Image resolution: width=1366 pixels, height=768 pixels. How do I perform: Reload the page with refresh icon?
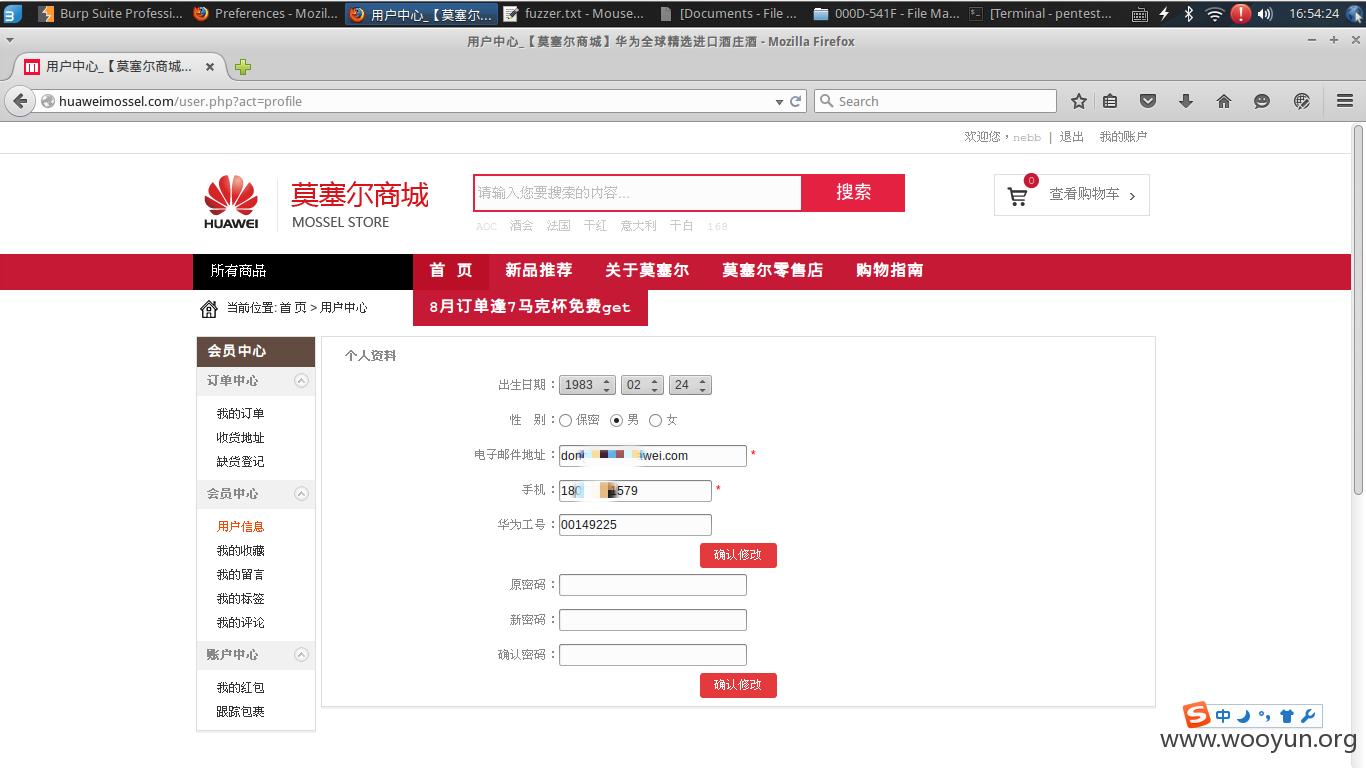[796, 101]
